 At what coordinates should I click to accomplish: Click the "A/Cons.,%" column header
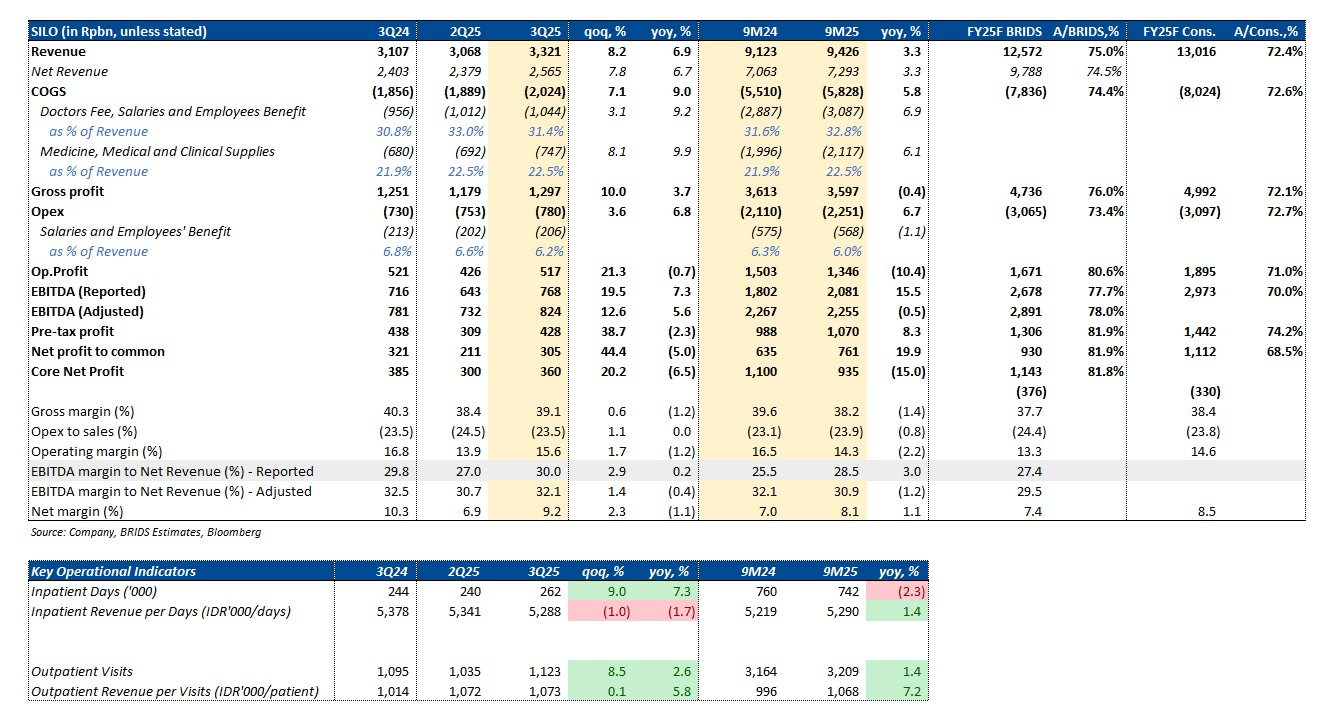click(1268, 31)
